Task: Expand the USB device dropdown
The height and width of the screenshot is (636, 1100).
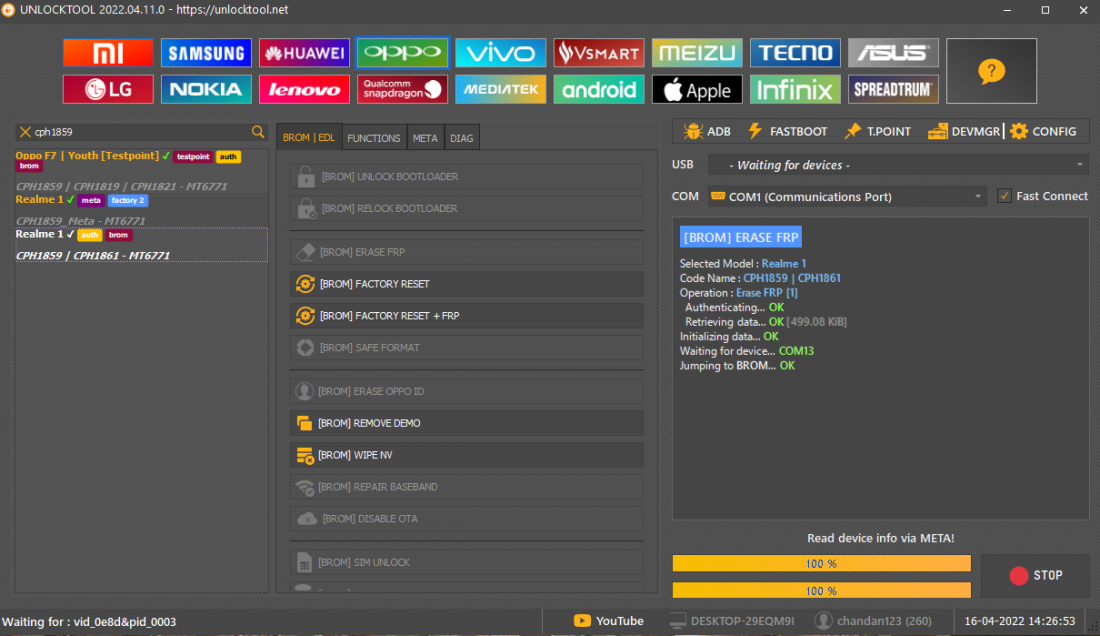Action: point(1080,165)
